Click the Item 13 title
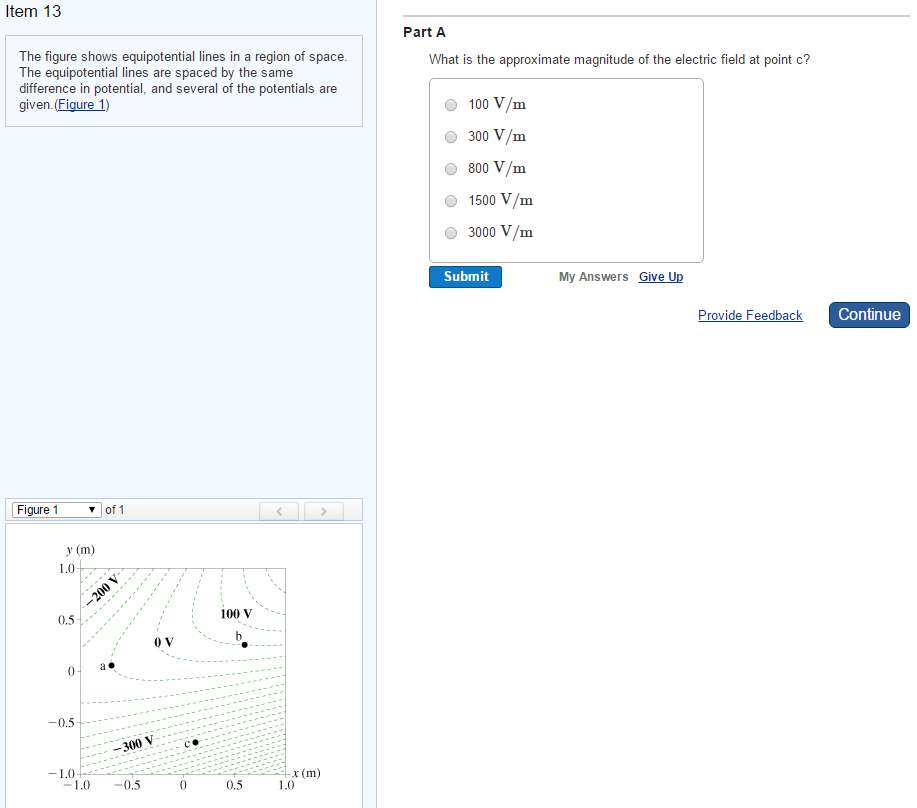 click(34, 12)
